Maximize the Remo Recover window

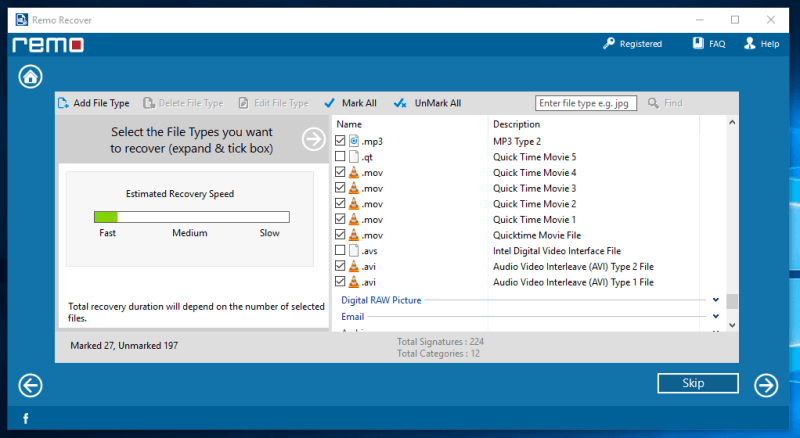[x=735, y=20]
